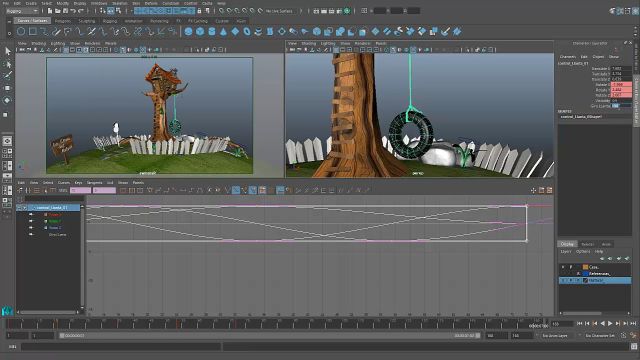Switch to the Rigging shelf tab
The width and height of the screenshot is (640, 360).
(109, 21)
